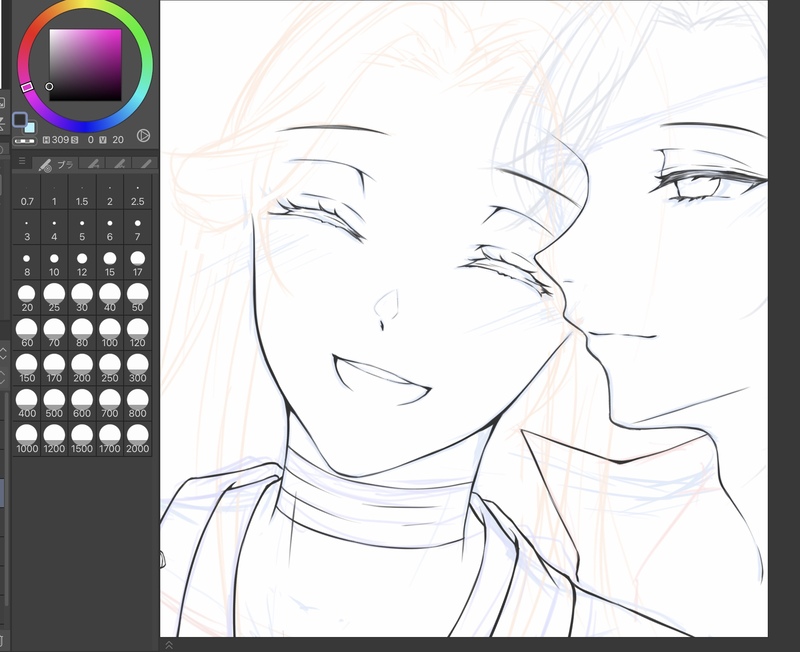This screenshot has height=652, width=800.
Task: Choose brush size 1.5
Action: point(82,192)
